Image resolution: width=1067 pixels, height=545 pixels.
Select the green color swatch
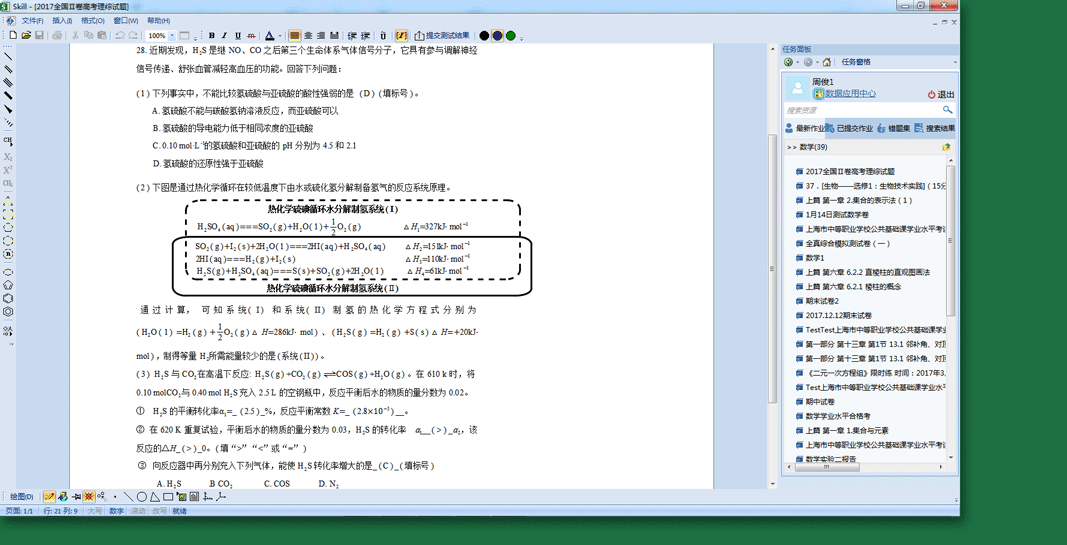(510, 35)
